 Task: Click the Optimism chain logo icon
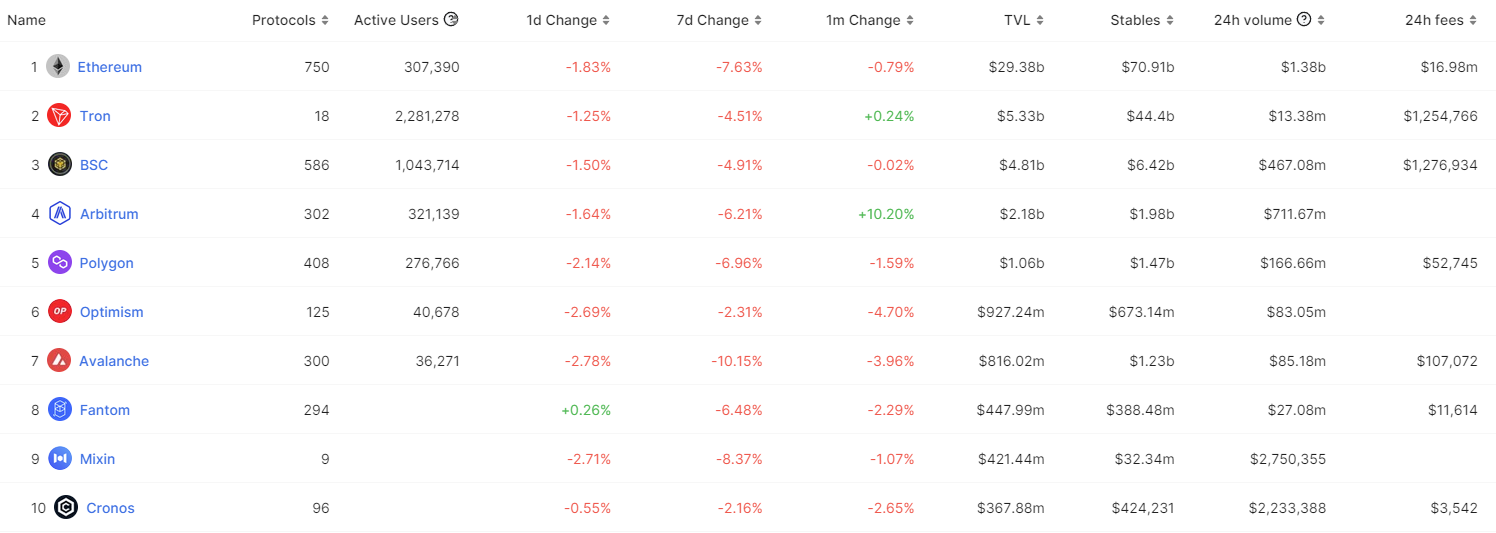(59, 312)
